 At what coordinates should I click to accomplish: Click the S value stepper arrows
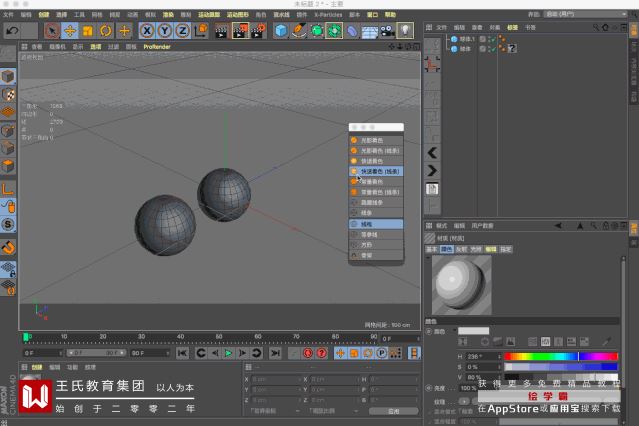click(500, 367)
